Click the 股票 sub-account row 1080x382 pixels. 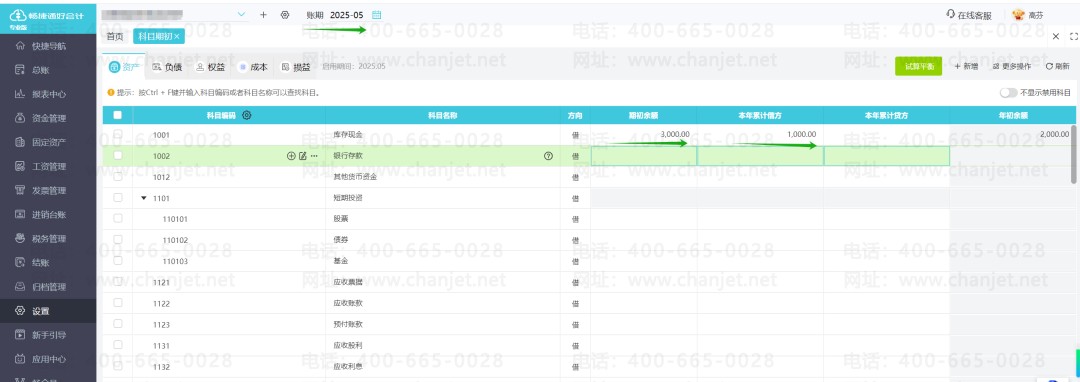[x=340, y=219]
